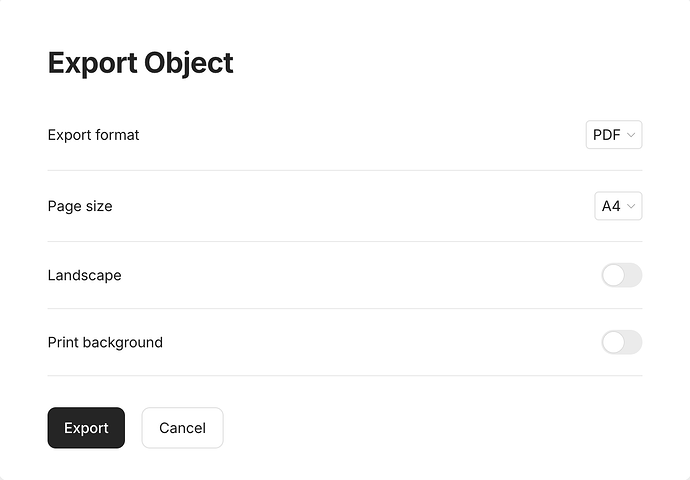Click the dark Export button
The width and height of the screenshot is (690, 480).
(x=86, y=428)
